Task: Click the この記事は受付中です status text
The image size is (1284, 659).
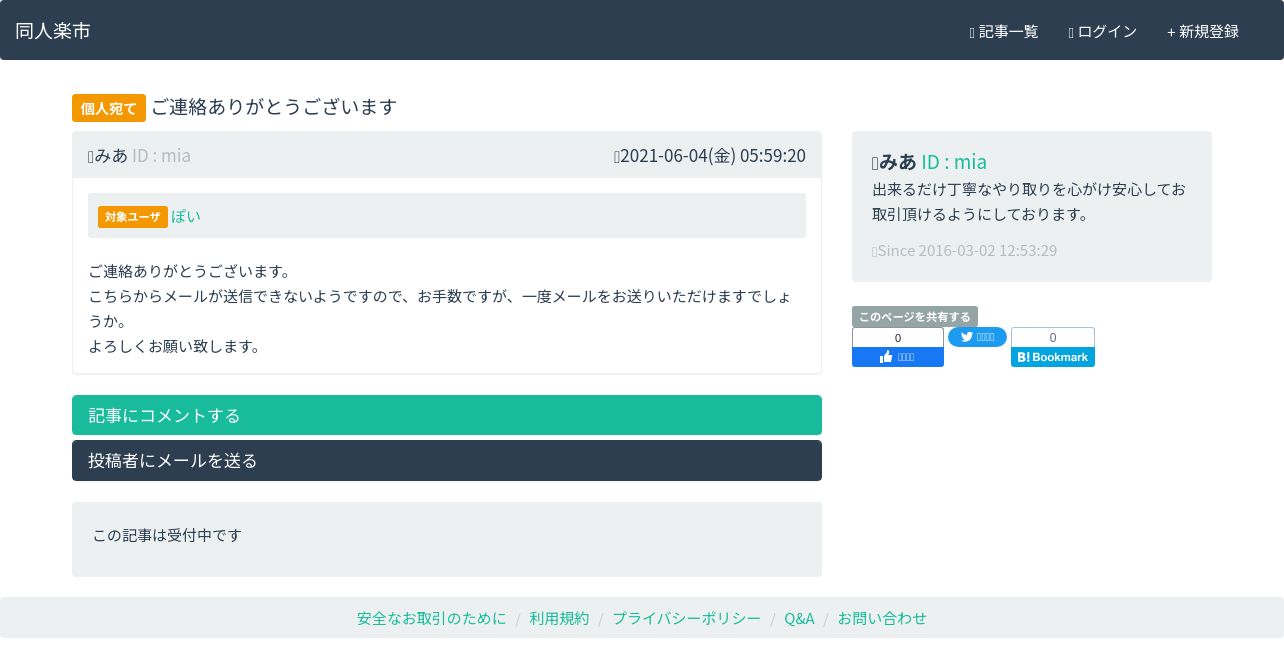Action: point(167,535)
